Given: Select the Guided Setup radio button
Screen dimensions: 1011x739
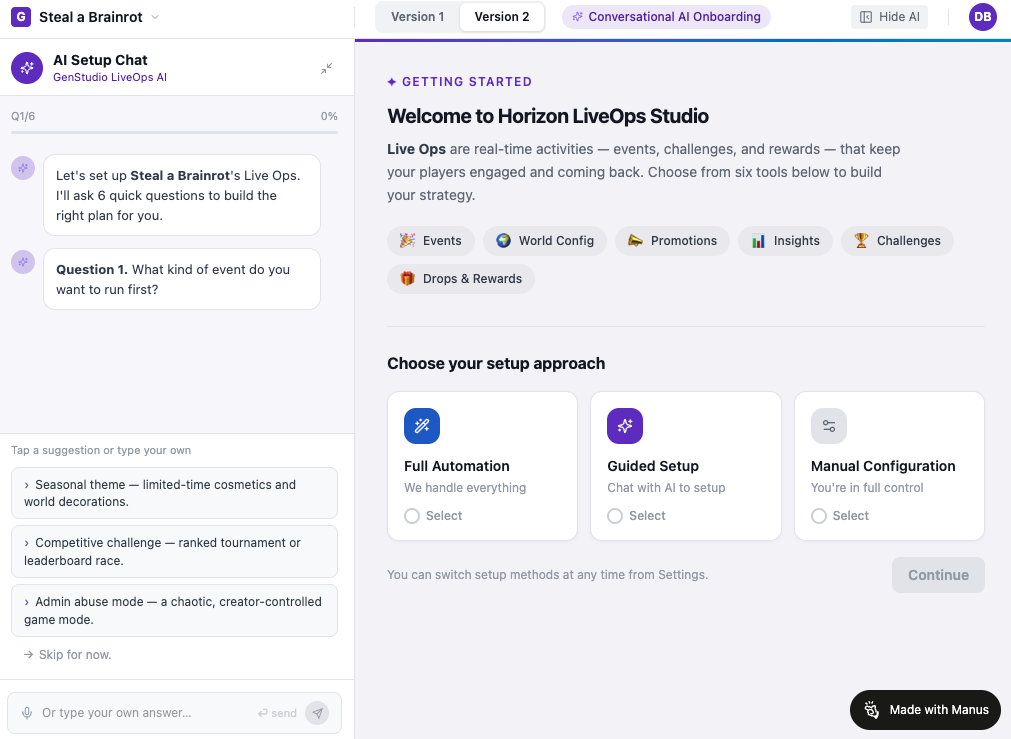Looking at the screenshot, I should coord(615,516).
